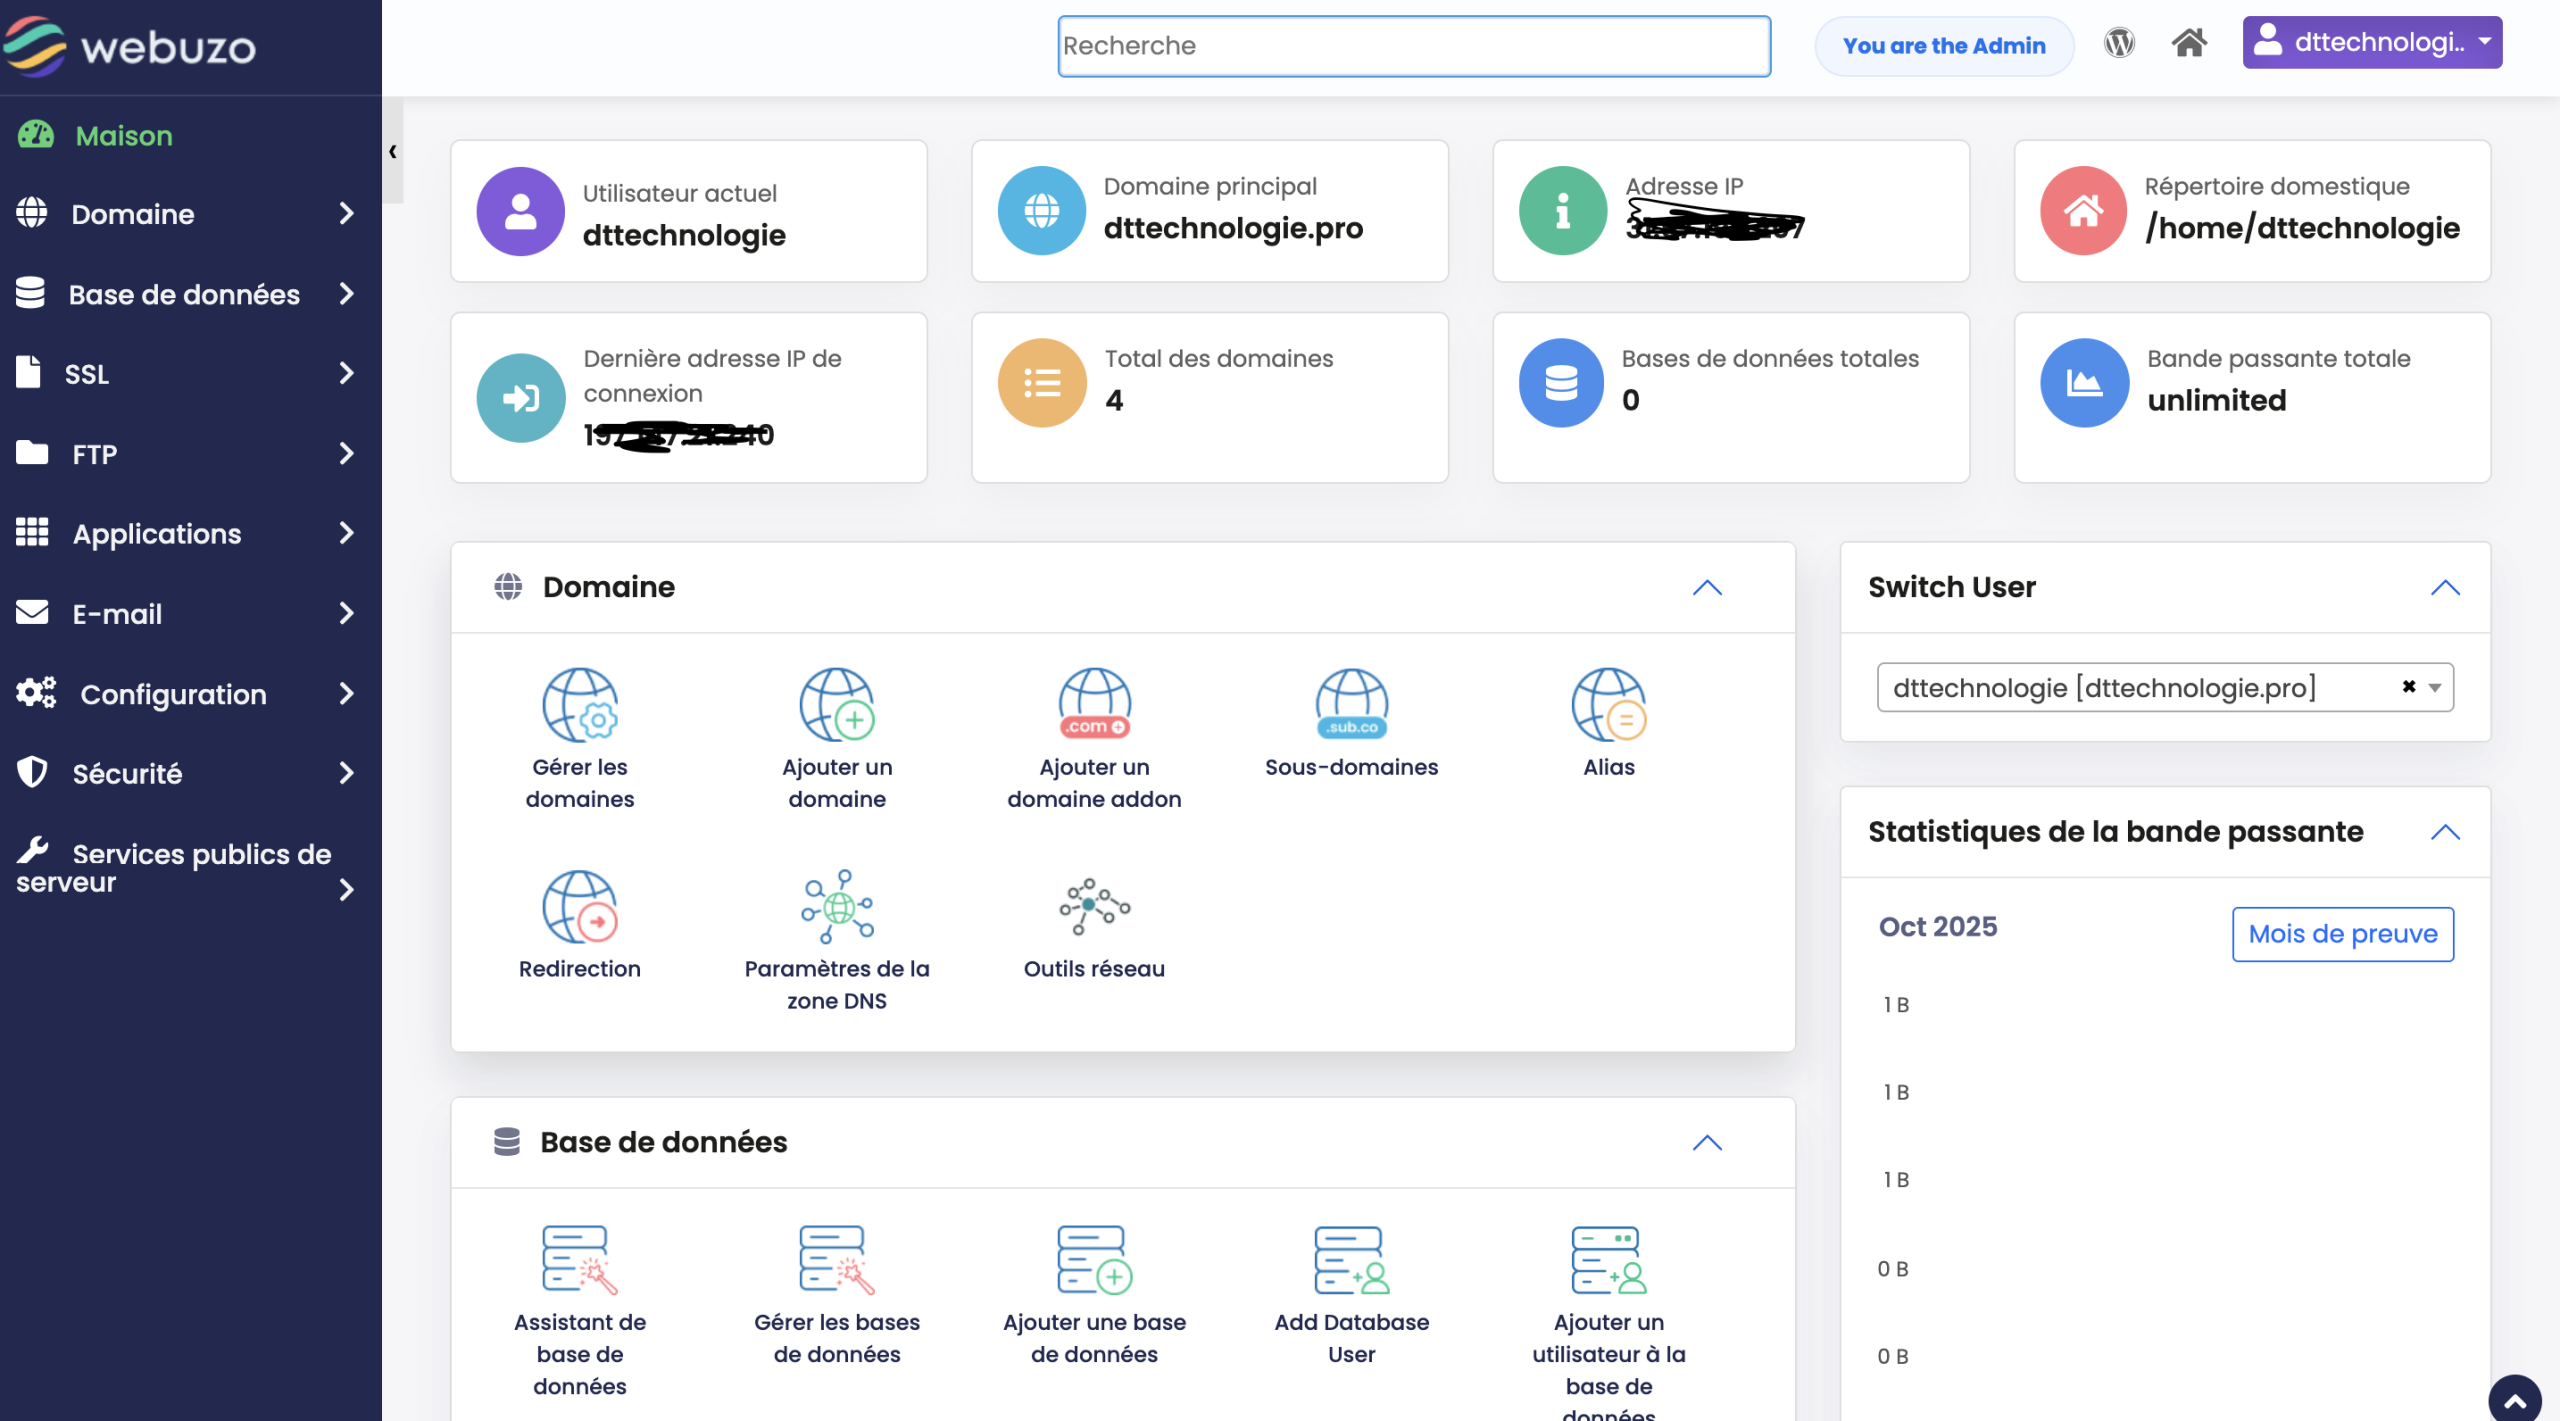
Task: Click the WordPress icon in header
Action: click(2119, 43)
